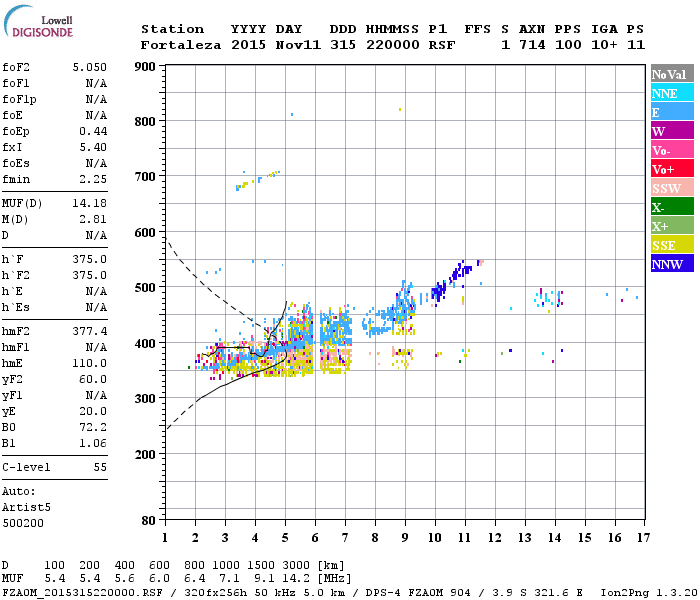The width and height of the screenshot is (700, 600).
Task: Click the foF2 value 5.050
Action: point(90,67)
